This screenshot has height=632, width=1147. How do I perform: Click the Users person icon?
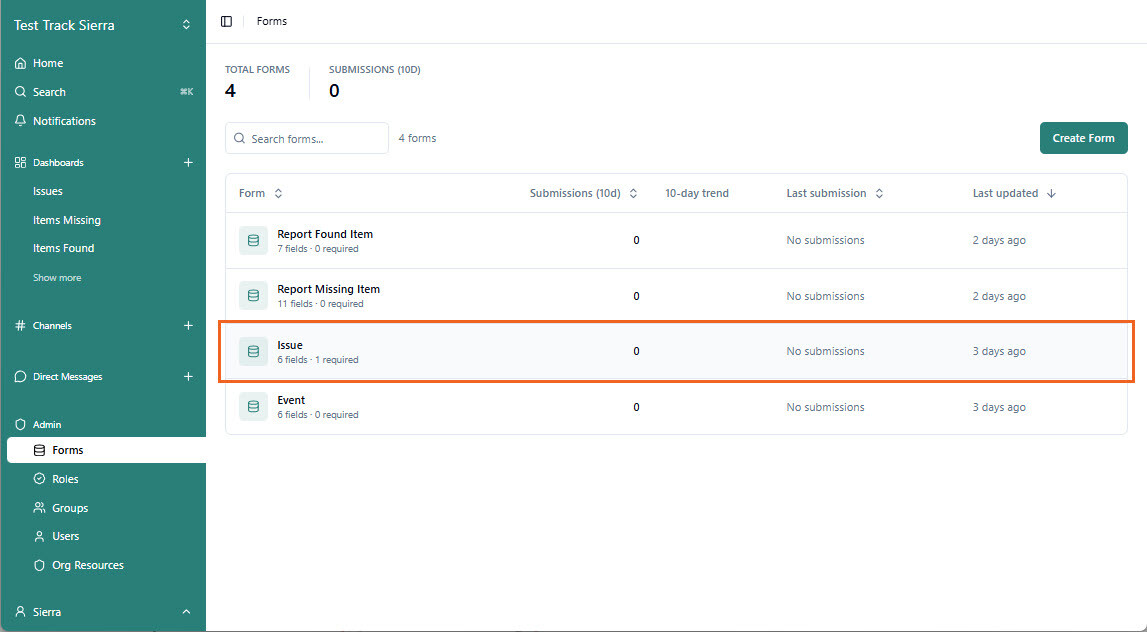pos(40,536)
